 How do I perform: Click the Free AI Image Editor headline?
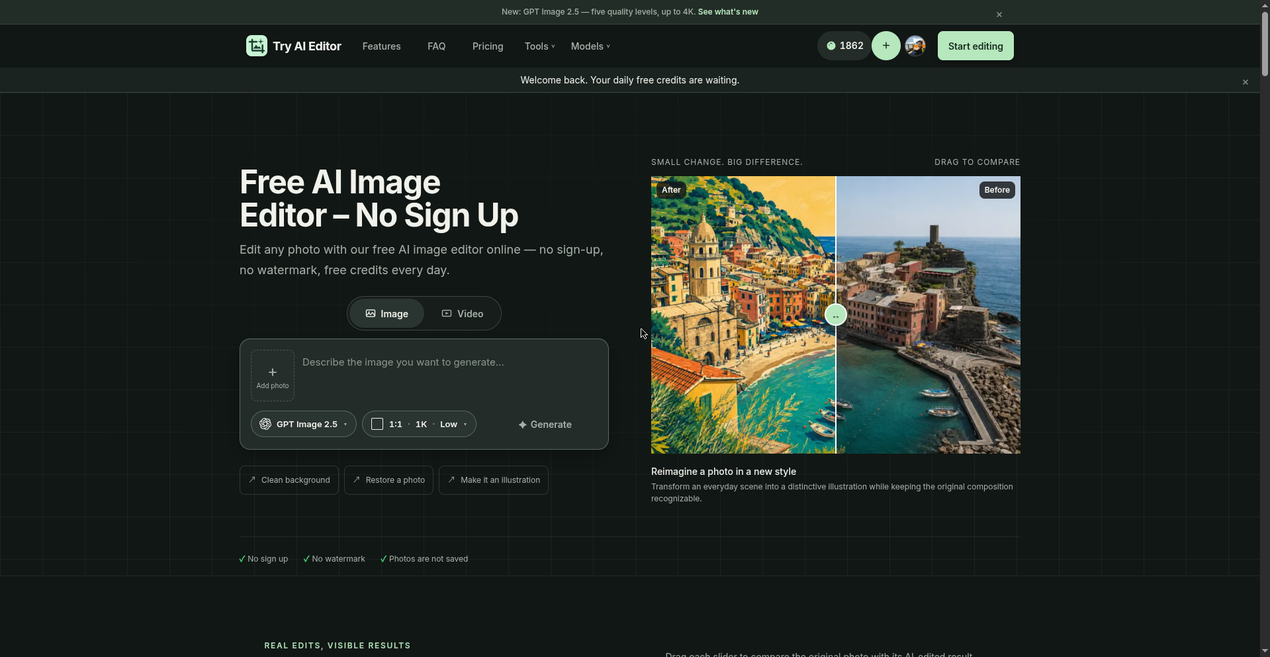point(379,198)
